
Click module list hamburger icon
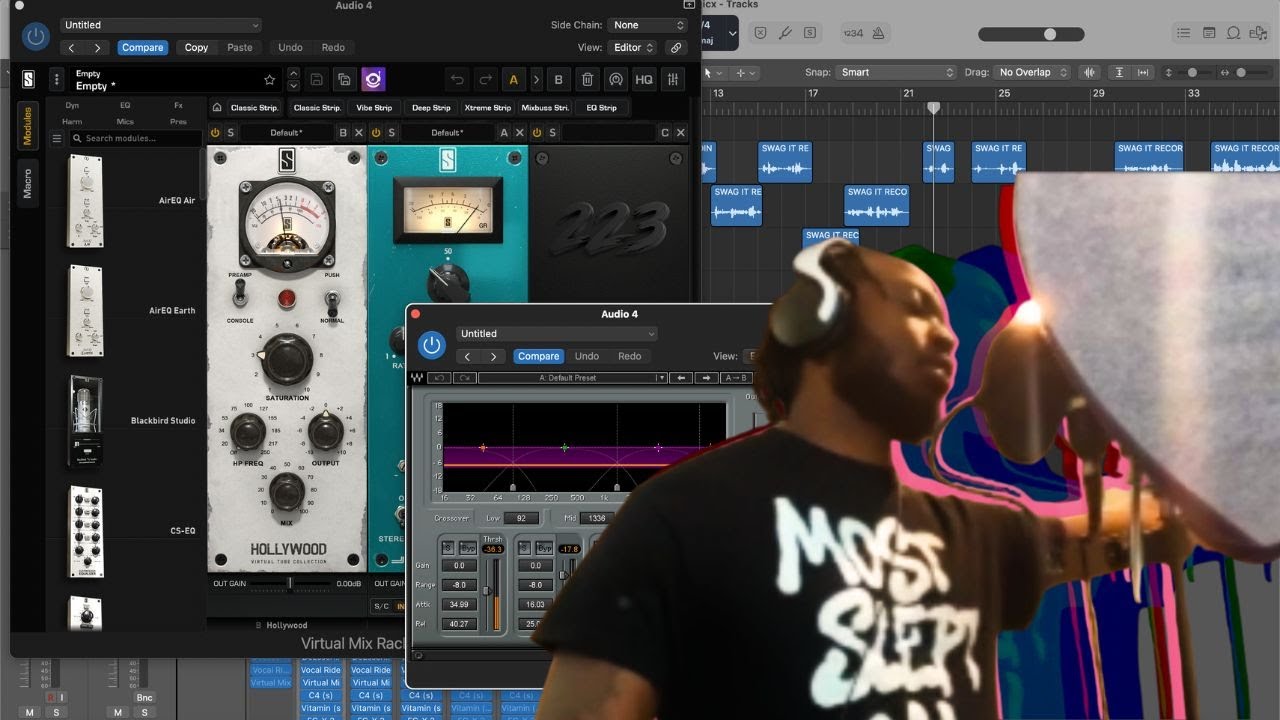click(57, 138)
